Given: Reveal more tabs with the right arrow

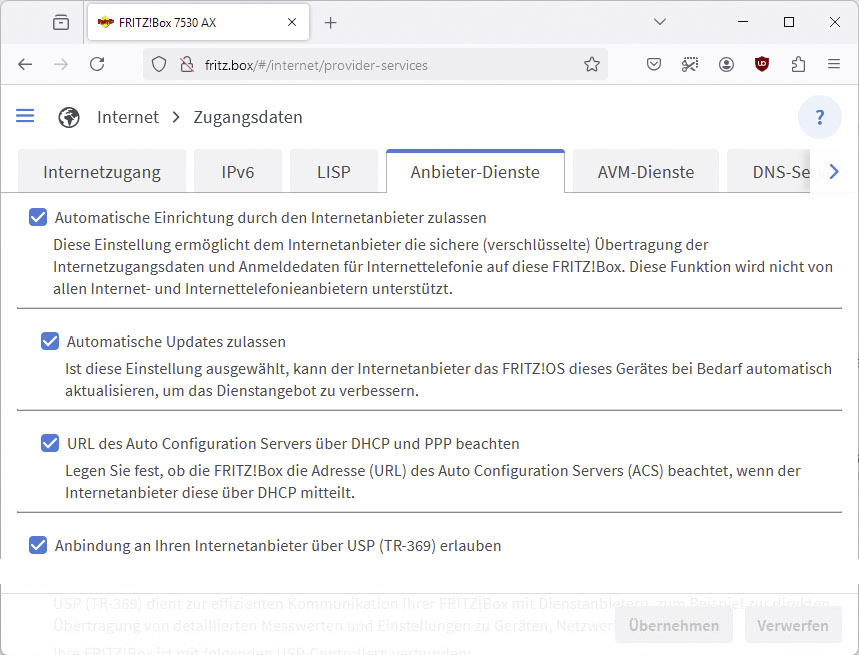Looking at the screenshot, I should point(833,171).
